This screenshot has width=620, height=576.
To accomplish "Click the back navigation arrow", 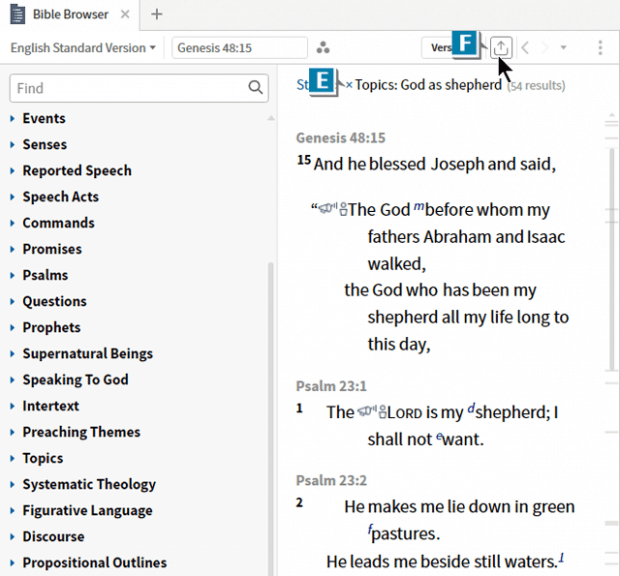I will pos(525,48).
